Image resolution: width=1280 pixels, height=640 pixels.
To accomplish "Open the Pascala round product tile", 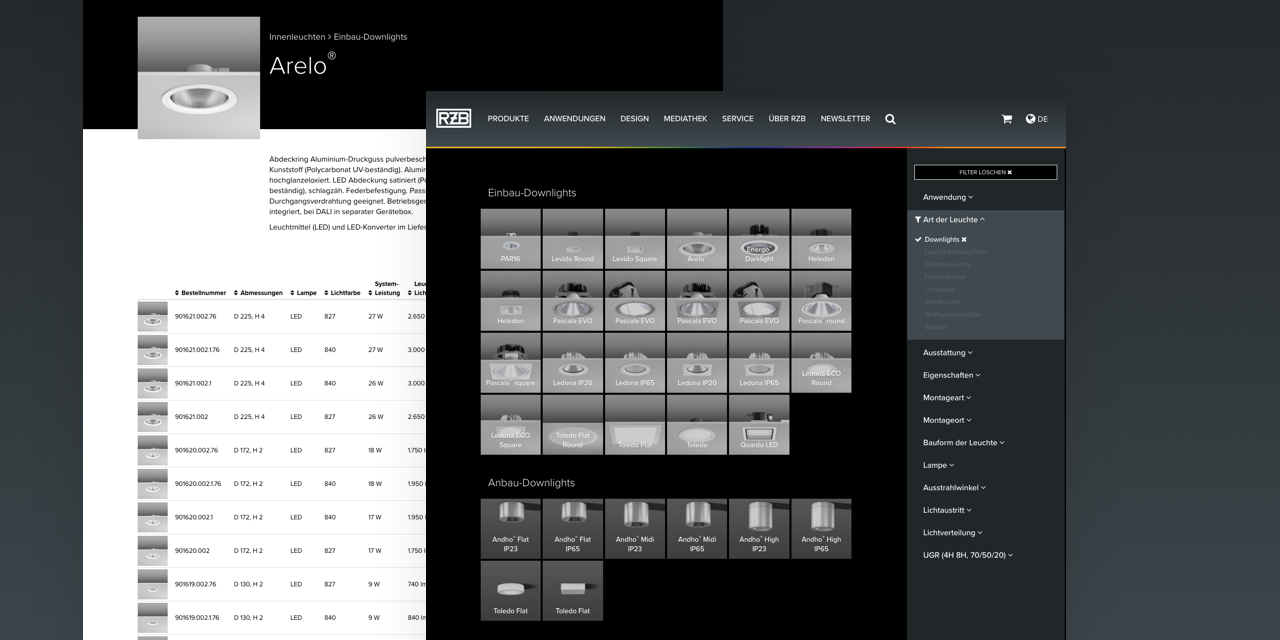I will 820,300.
